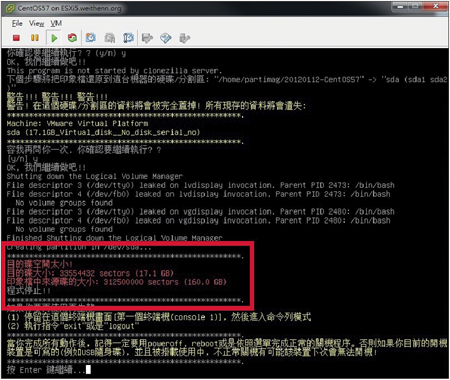Take a snapshot with the camera-clock icon
This screenshot has height=380, width=450.
tap(91, 38)
